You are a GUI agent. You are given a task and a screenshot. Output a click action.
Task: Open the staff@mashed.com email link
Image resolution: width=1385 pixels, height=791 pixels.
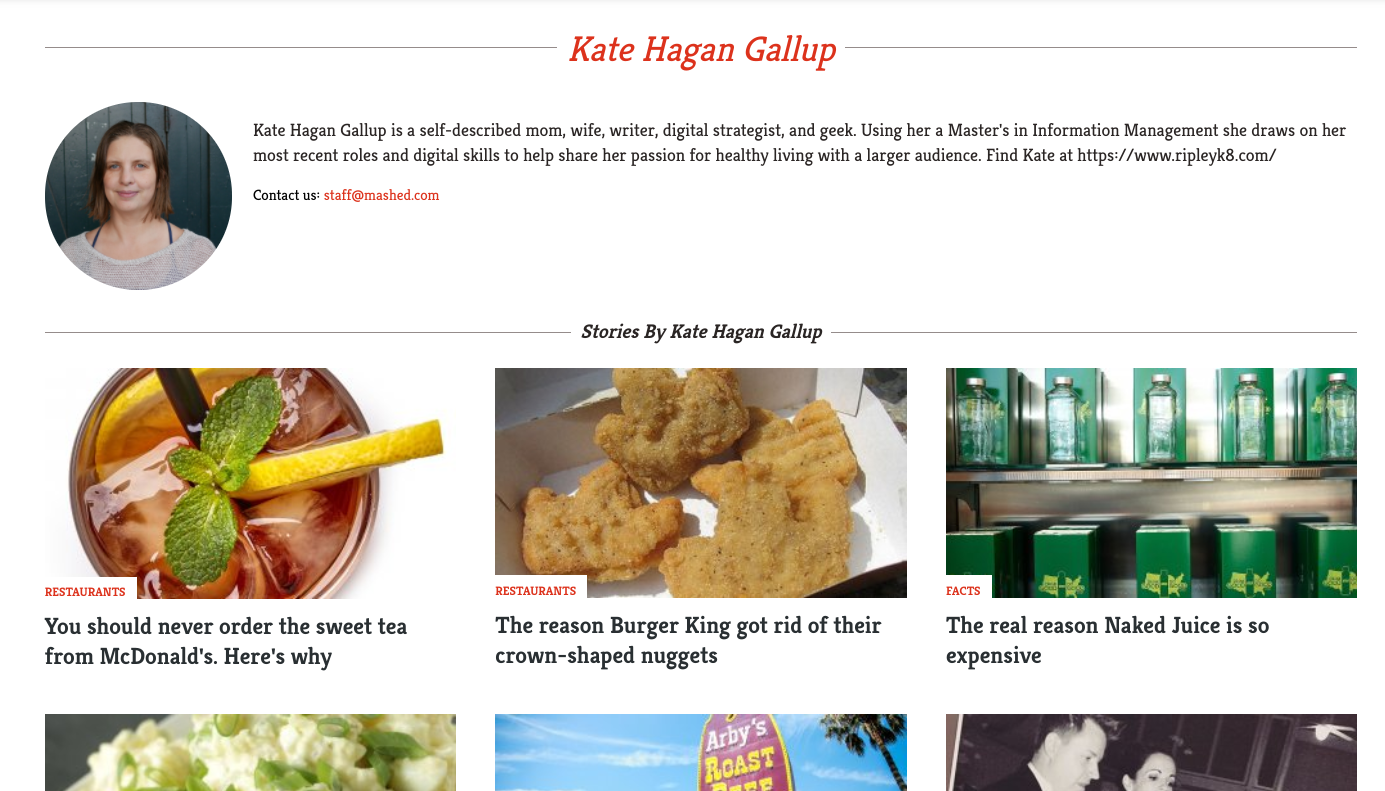tap(381, 195)
